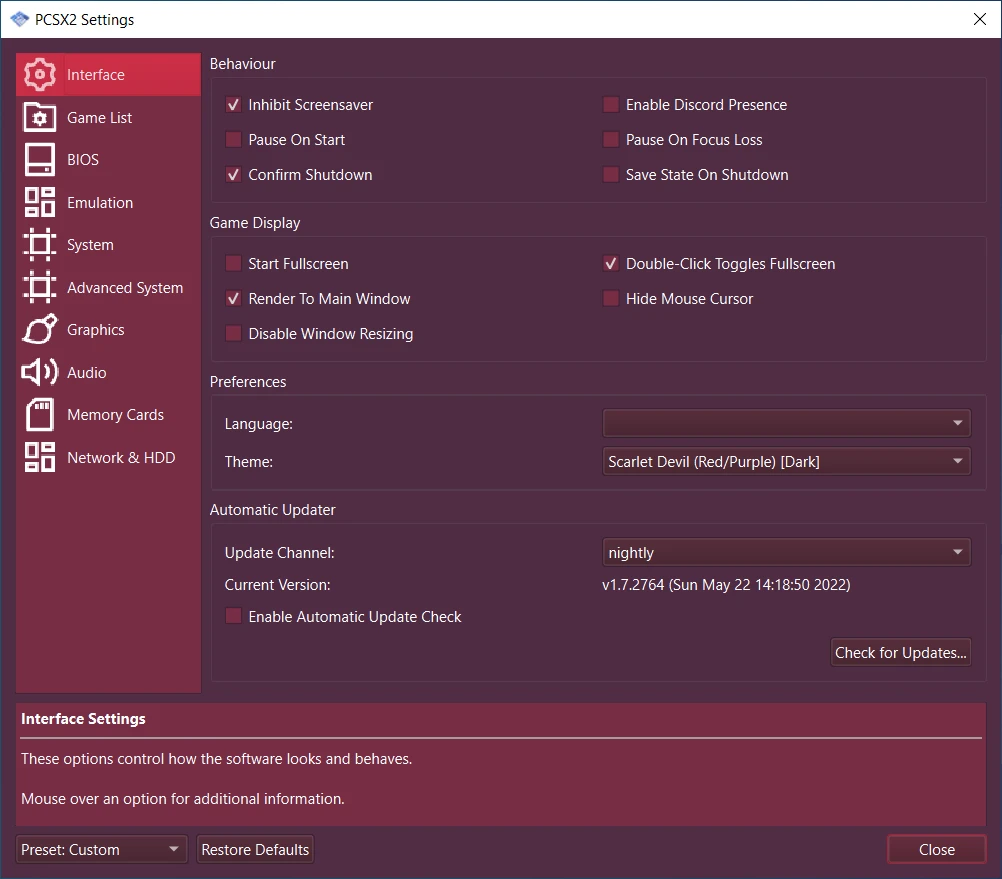Go to Network & HDD page

pos(120,458)
